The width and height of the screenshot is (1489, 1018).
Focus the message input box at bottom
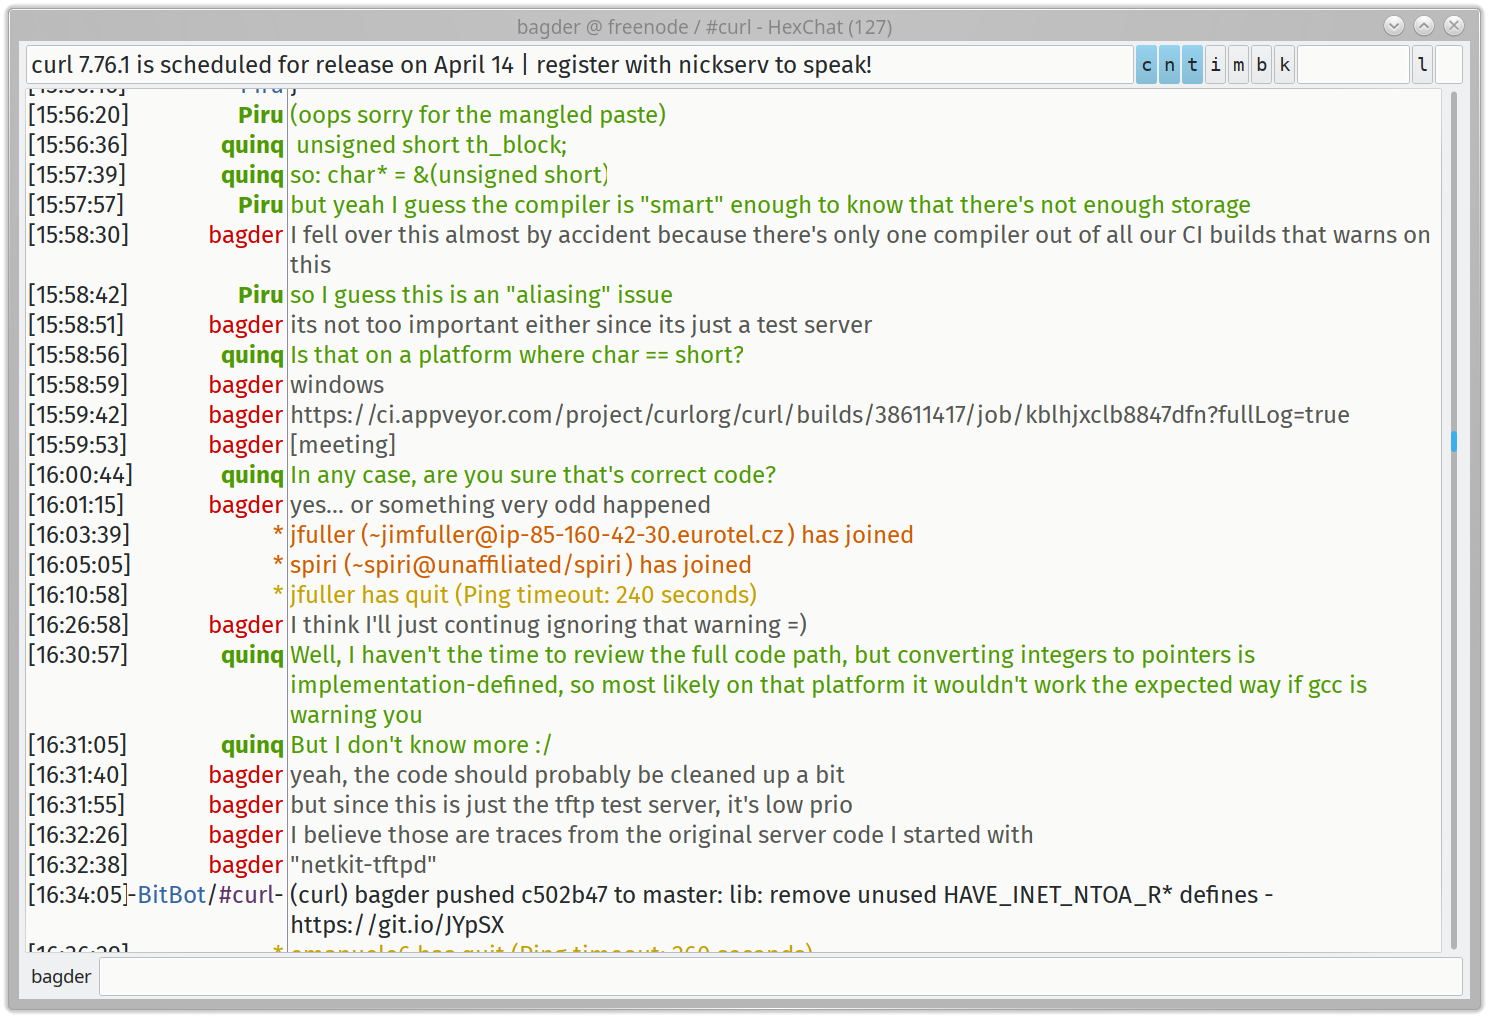point(780,977)
